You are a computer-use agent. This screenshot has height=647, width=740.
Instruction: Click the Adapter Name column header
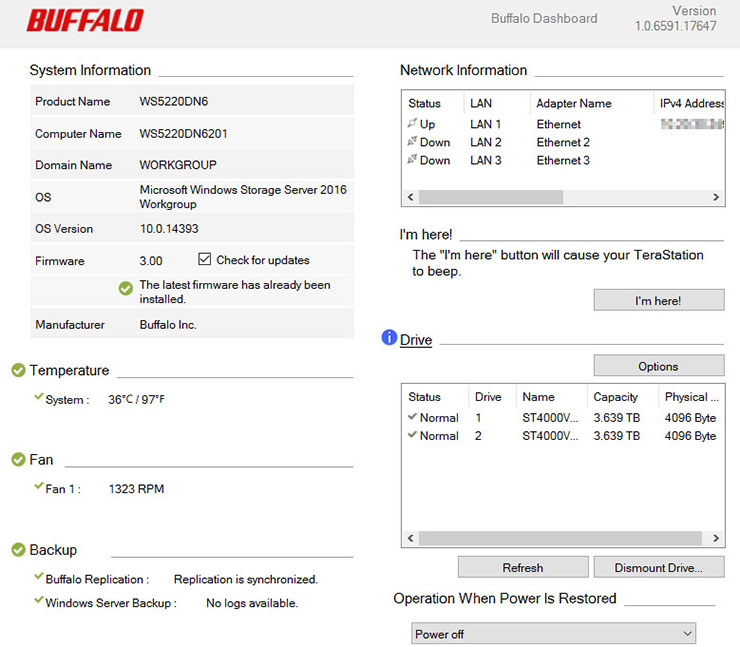coord(574,104)
